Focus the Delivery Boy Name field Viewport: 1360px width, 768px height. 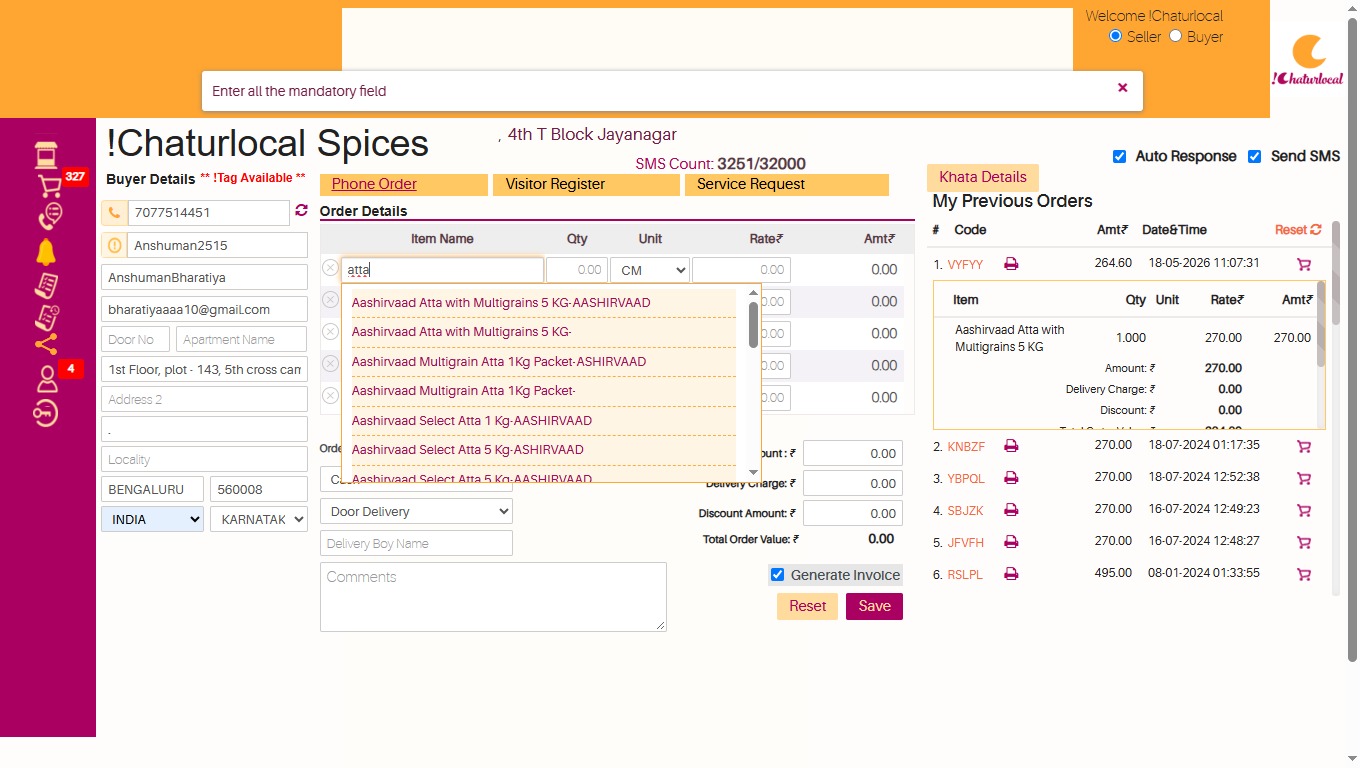(416, 543)
